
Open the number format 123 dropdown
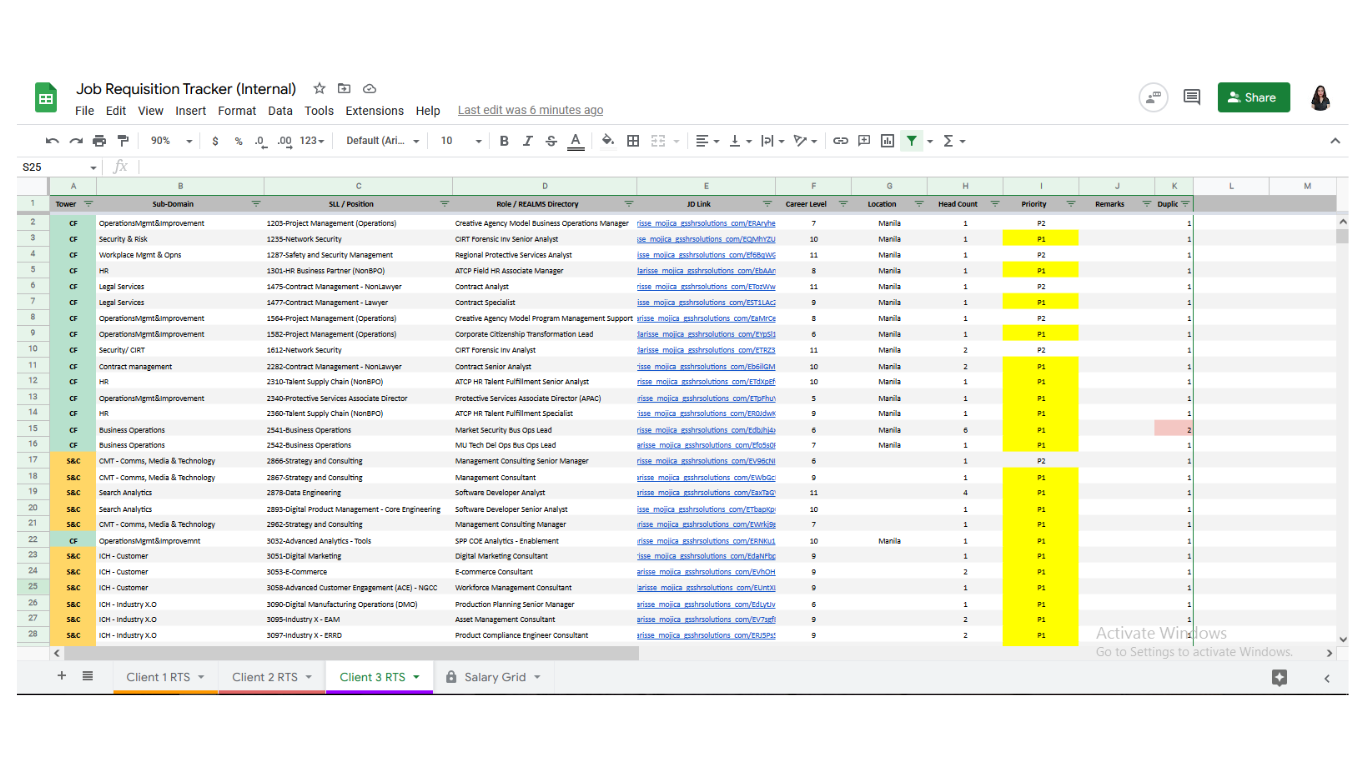312,141
